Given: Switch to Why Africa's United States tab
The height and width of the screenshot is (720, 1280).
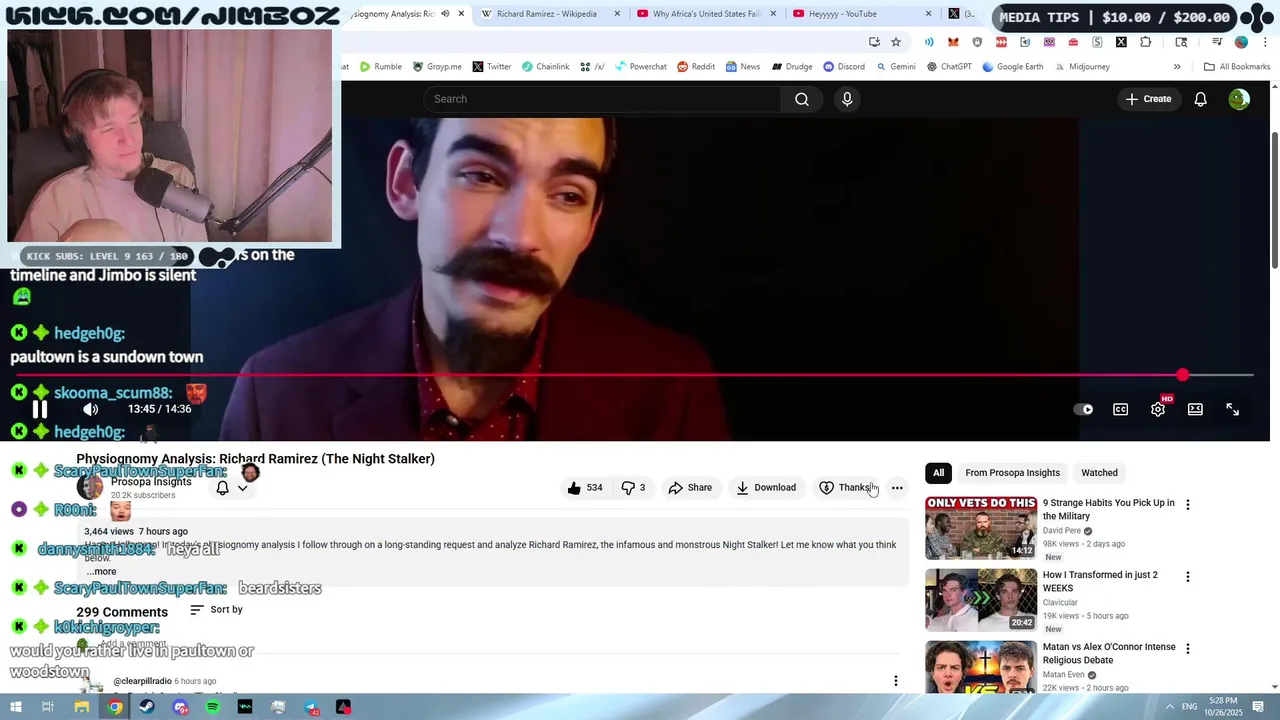Looking at the screenshot, I should tap(707, 14).
